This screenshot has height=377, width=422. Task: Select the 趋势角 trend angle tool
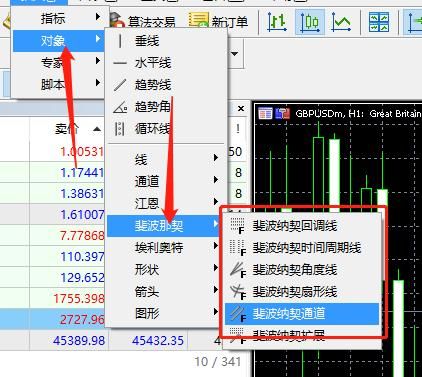tap(167, 107)
